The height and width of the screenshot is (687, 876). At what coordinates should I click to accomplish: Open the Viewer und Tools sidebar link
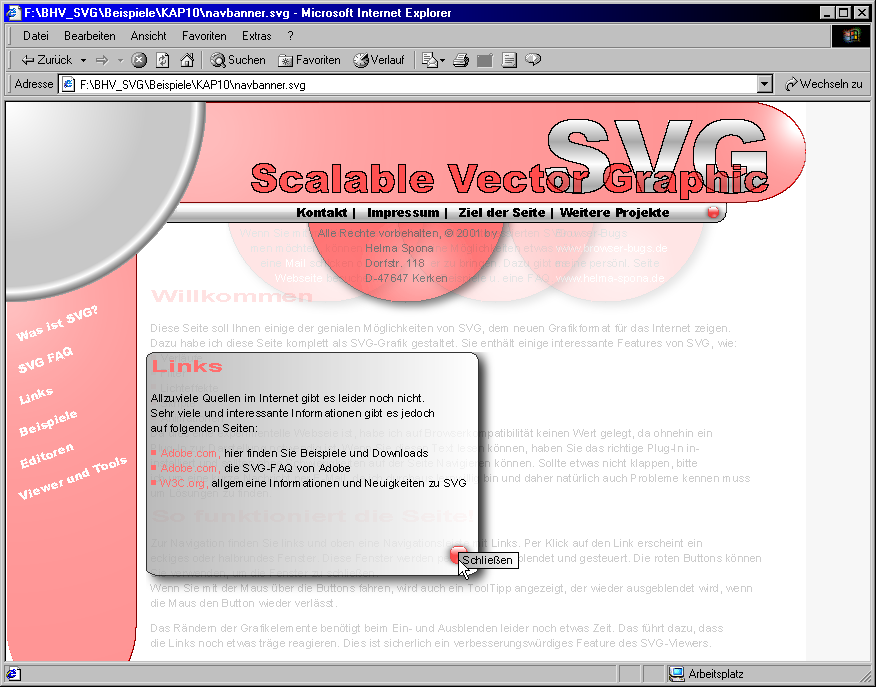click(73, 478)
